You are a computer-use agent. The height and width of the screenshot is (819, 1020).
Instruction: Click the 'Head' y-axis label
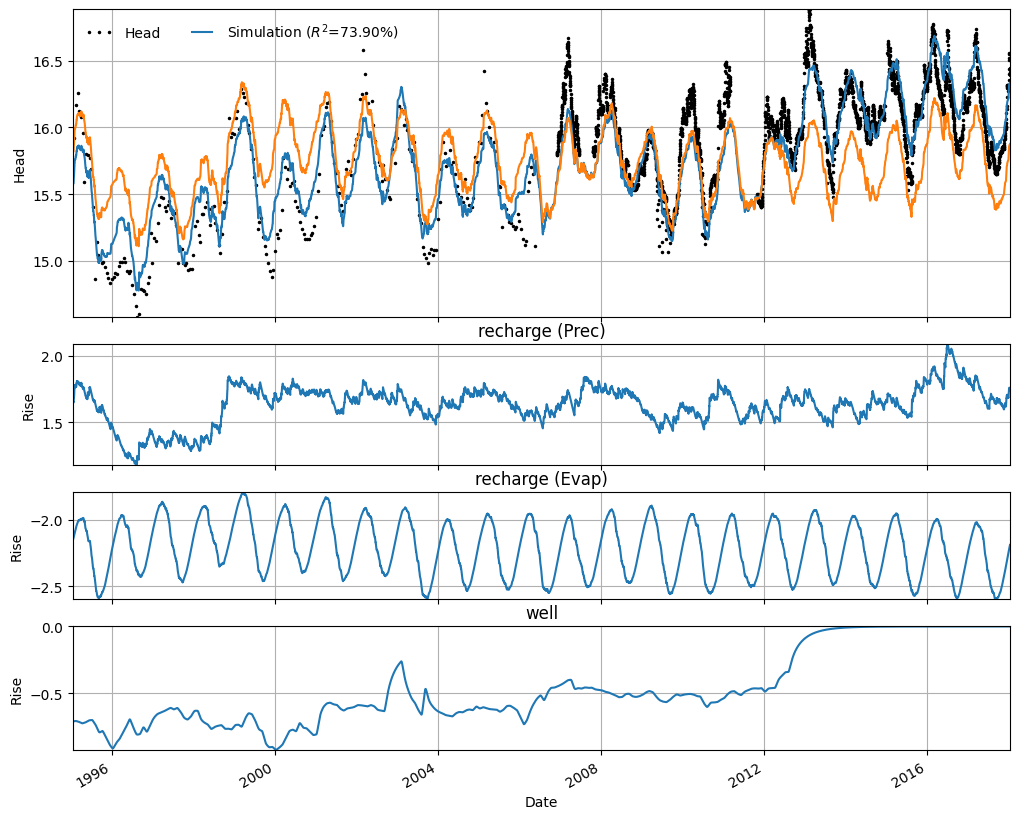(x=19, y=166)
